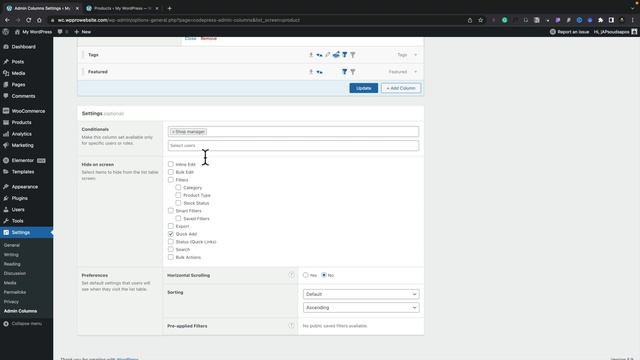Click My WordPress site name link
The image size is (640, 360).
(x=33, y=32)
